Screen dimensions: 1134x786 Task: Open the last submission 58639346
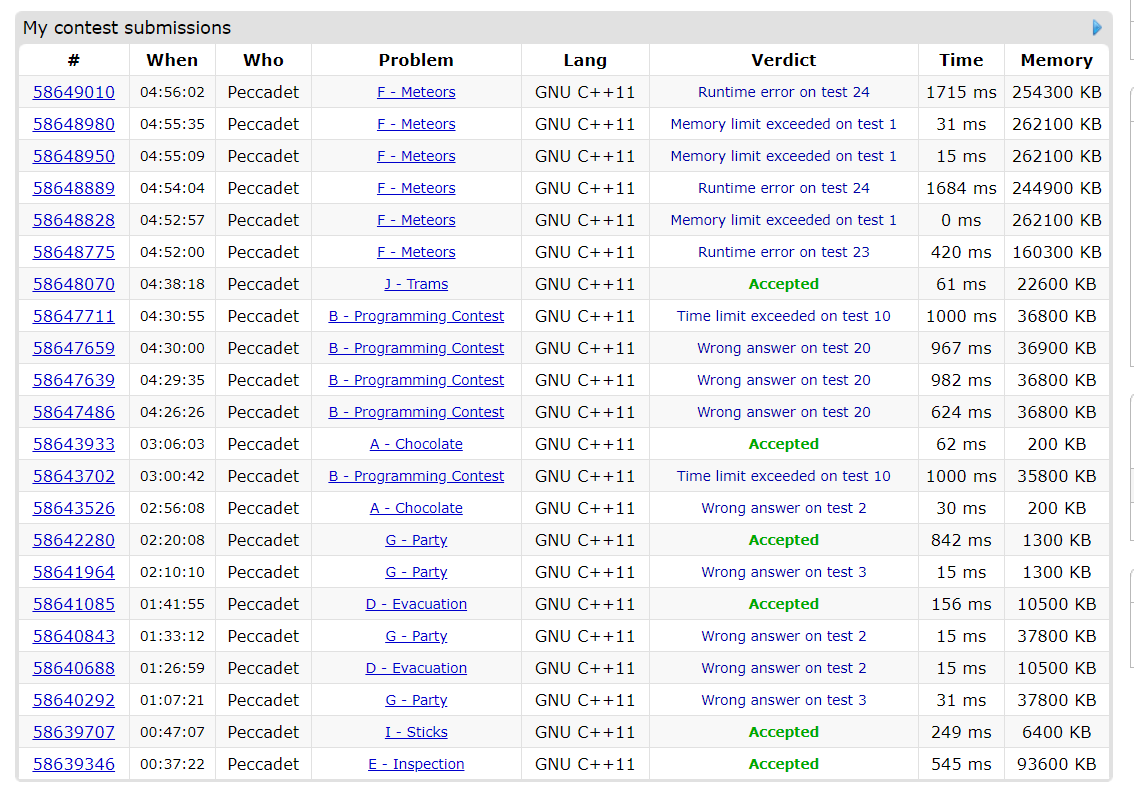point(73,764)
